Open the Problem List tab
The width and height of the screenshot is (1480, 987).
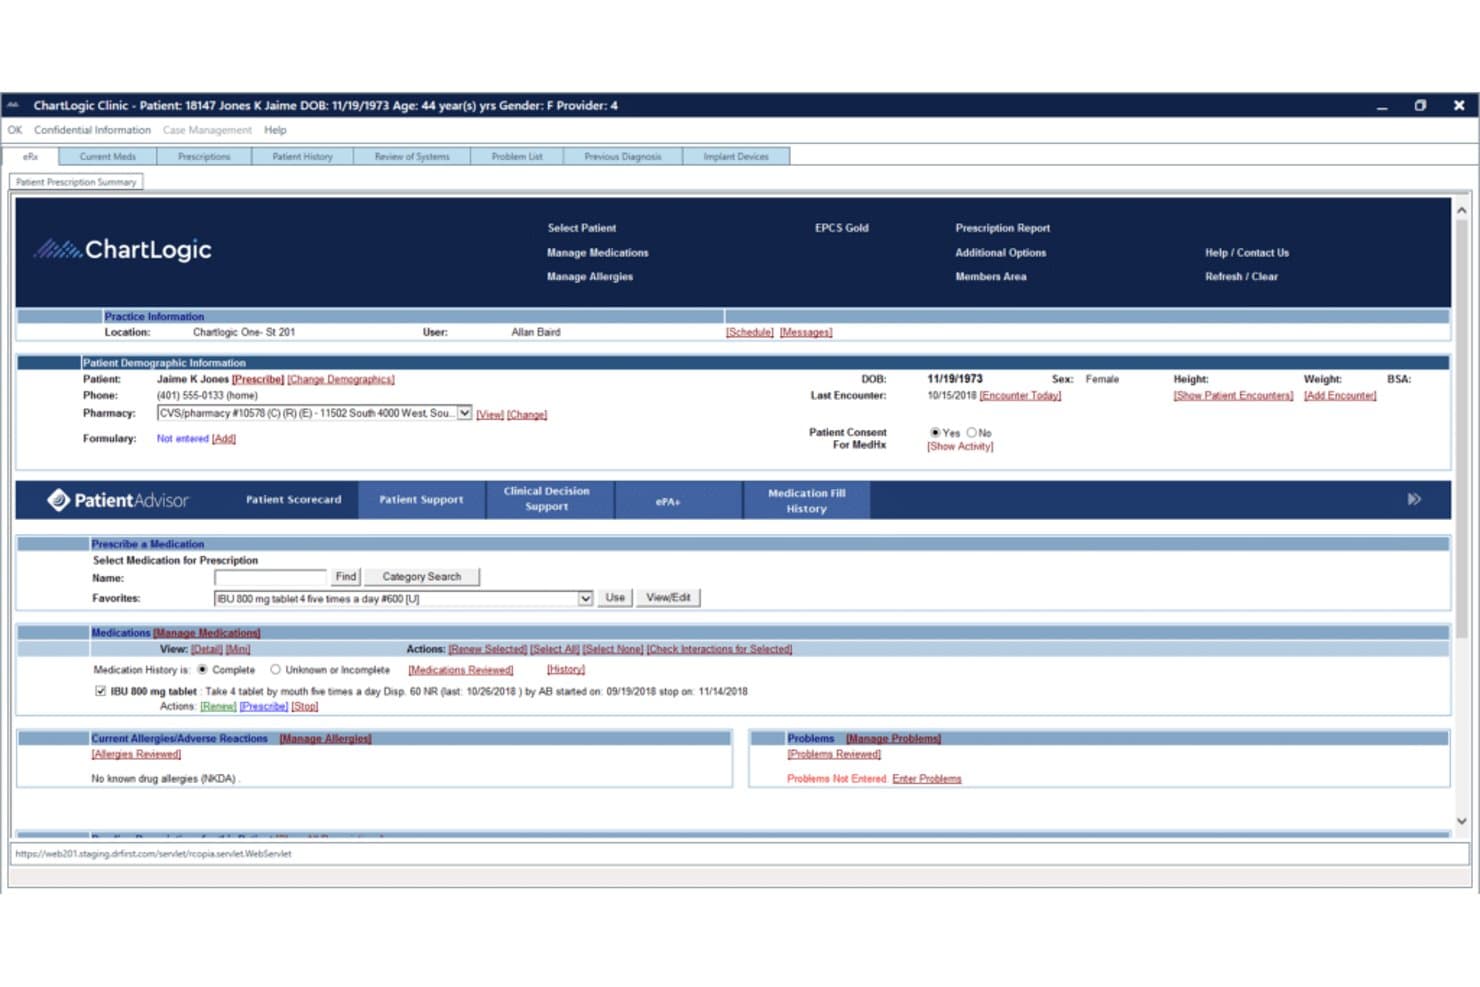click(517, 157)
